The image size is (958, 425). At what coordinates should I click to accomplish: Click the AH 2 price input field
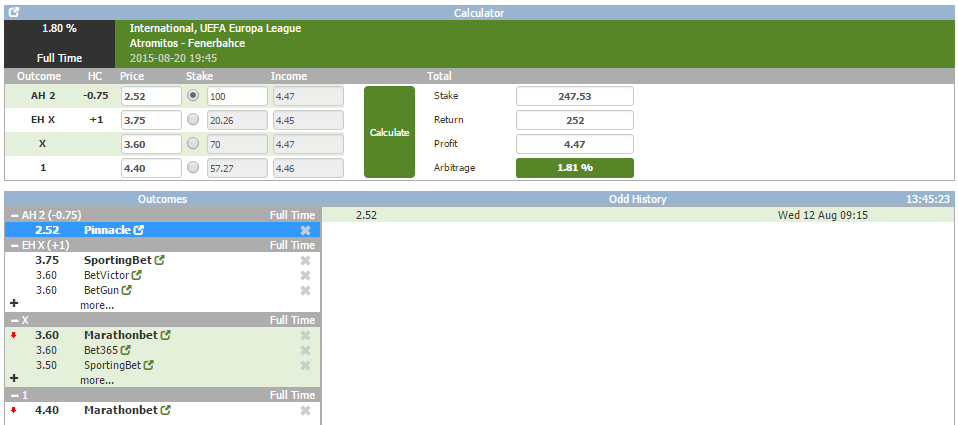(x=150, y=96)
